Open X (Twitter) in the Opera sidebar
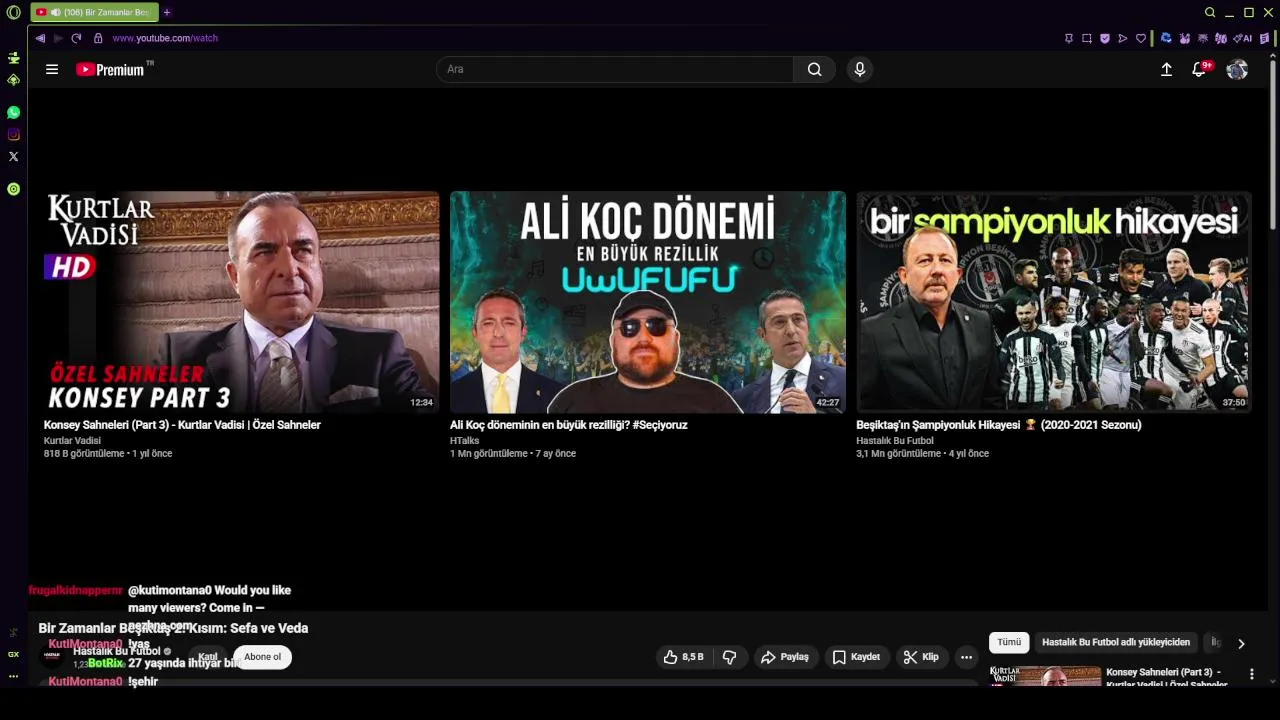This screenshot has width=1280, height=720. pyautogui.click(x=13, y=157)
